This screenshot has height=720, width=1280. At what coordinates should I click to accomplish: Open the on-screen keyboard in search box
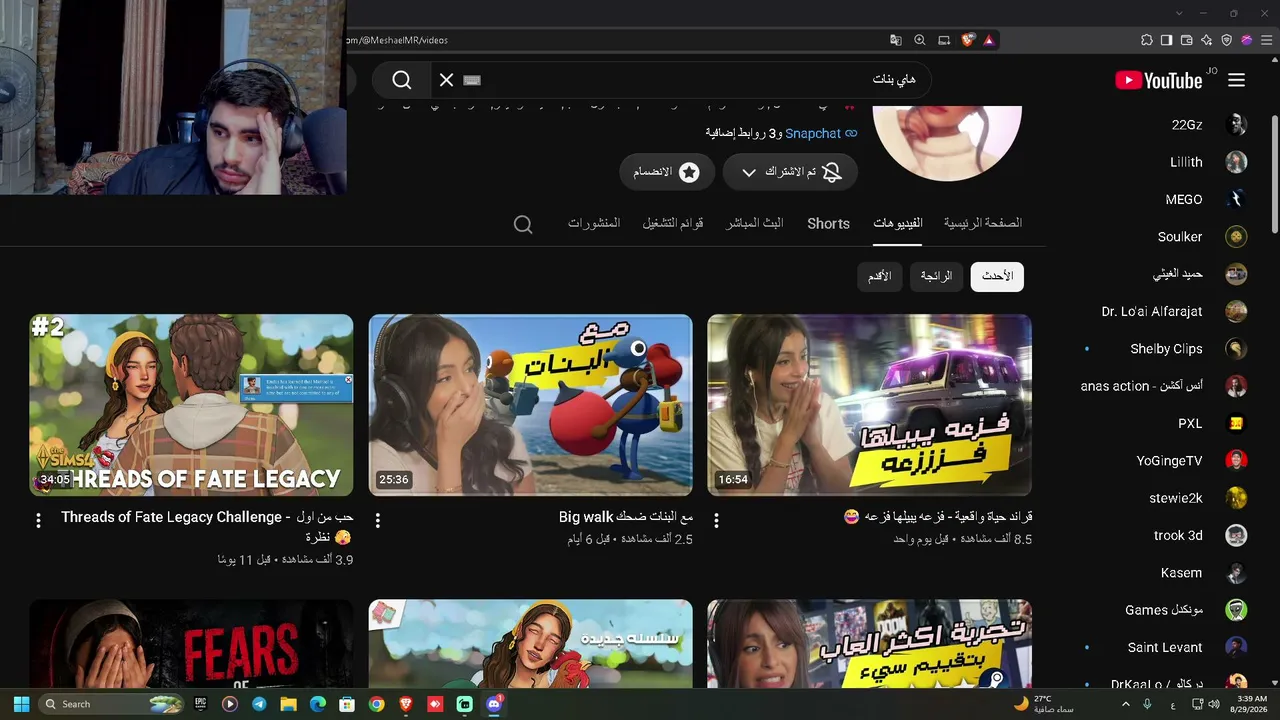tap(473, 80)
